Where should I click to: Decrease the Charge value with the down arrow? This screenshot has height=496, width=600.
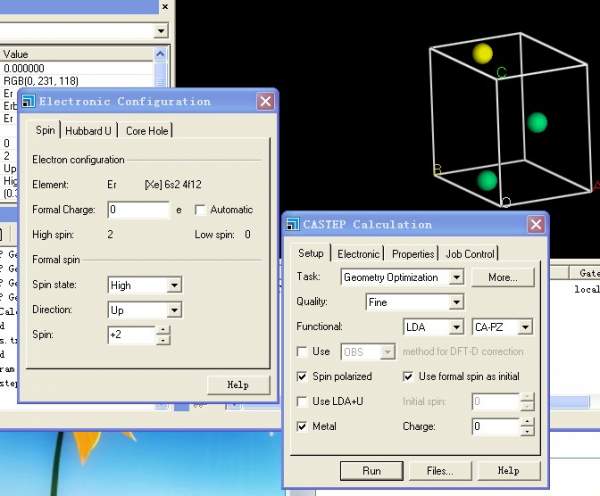(527, 431)
